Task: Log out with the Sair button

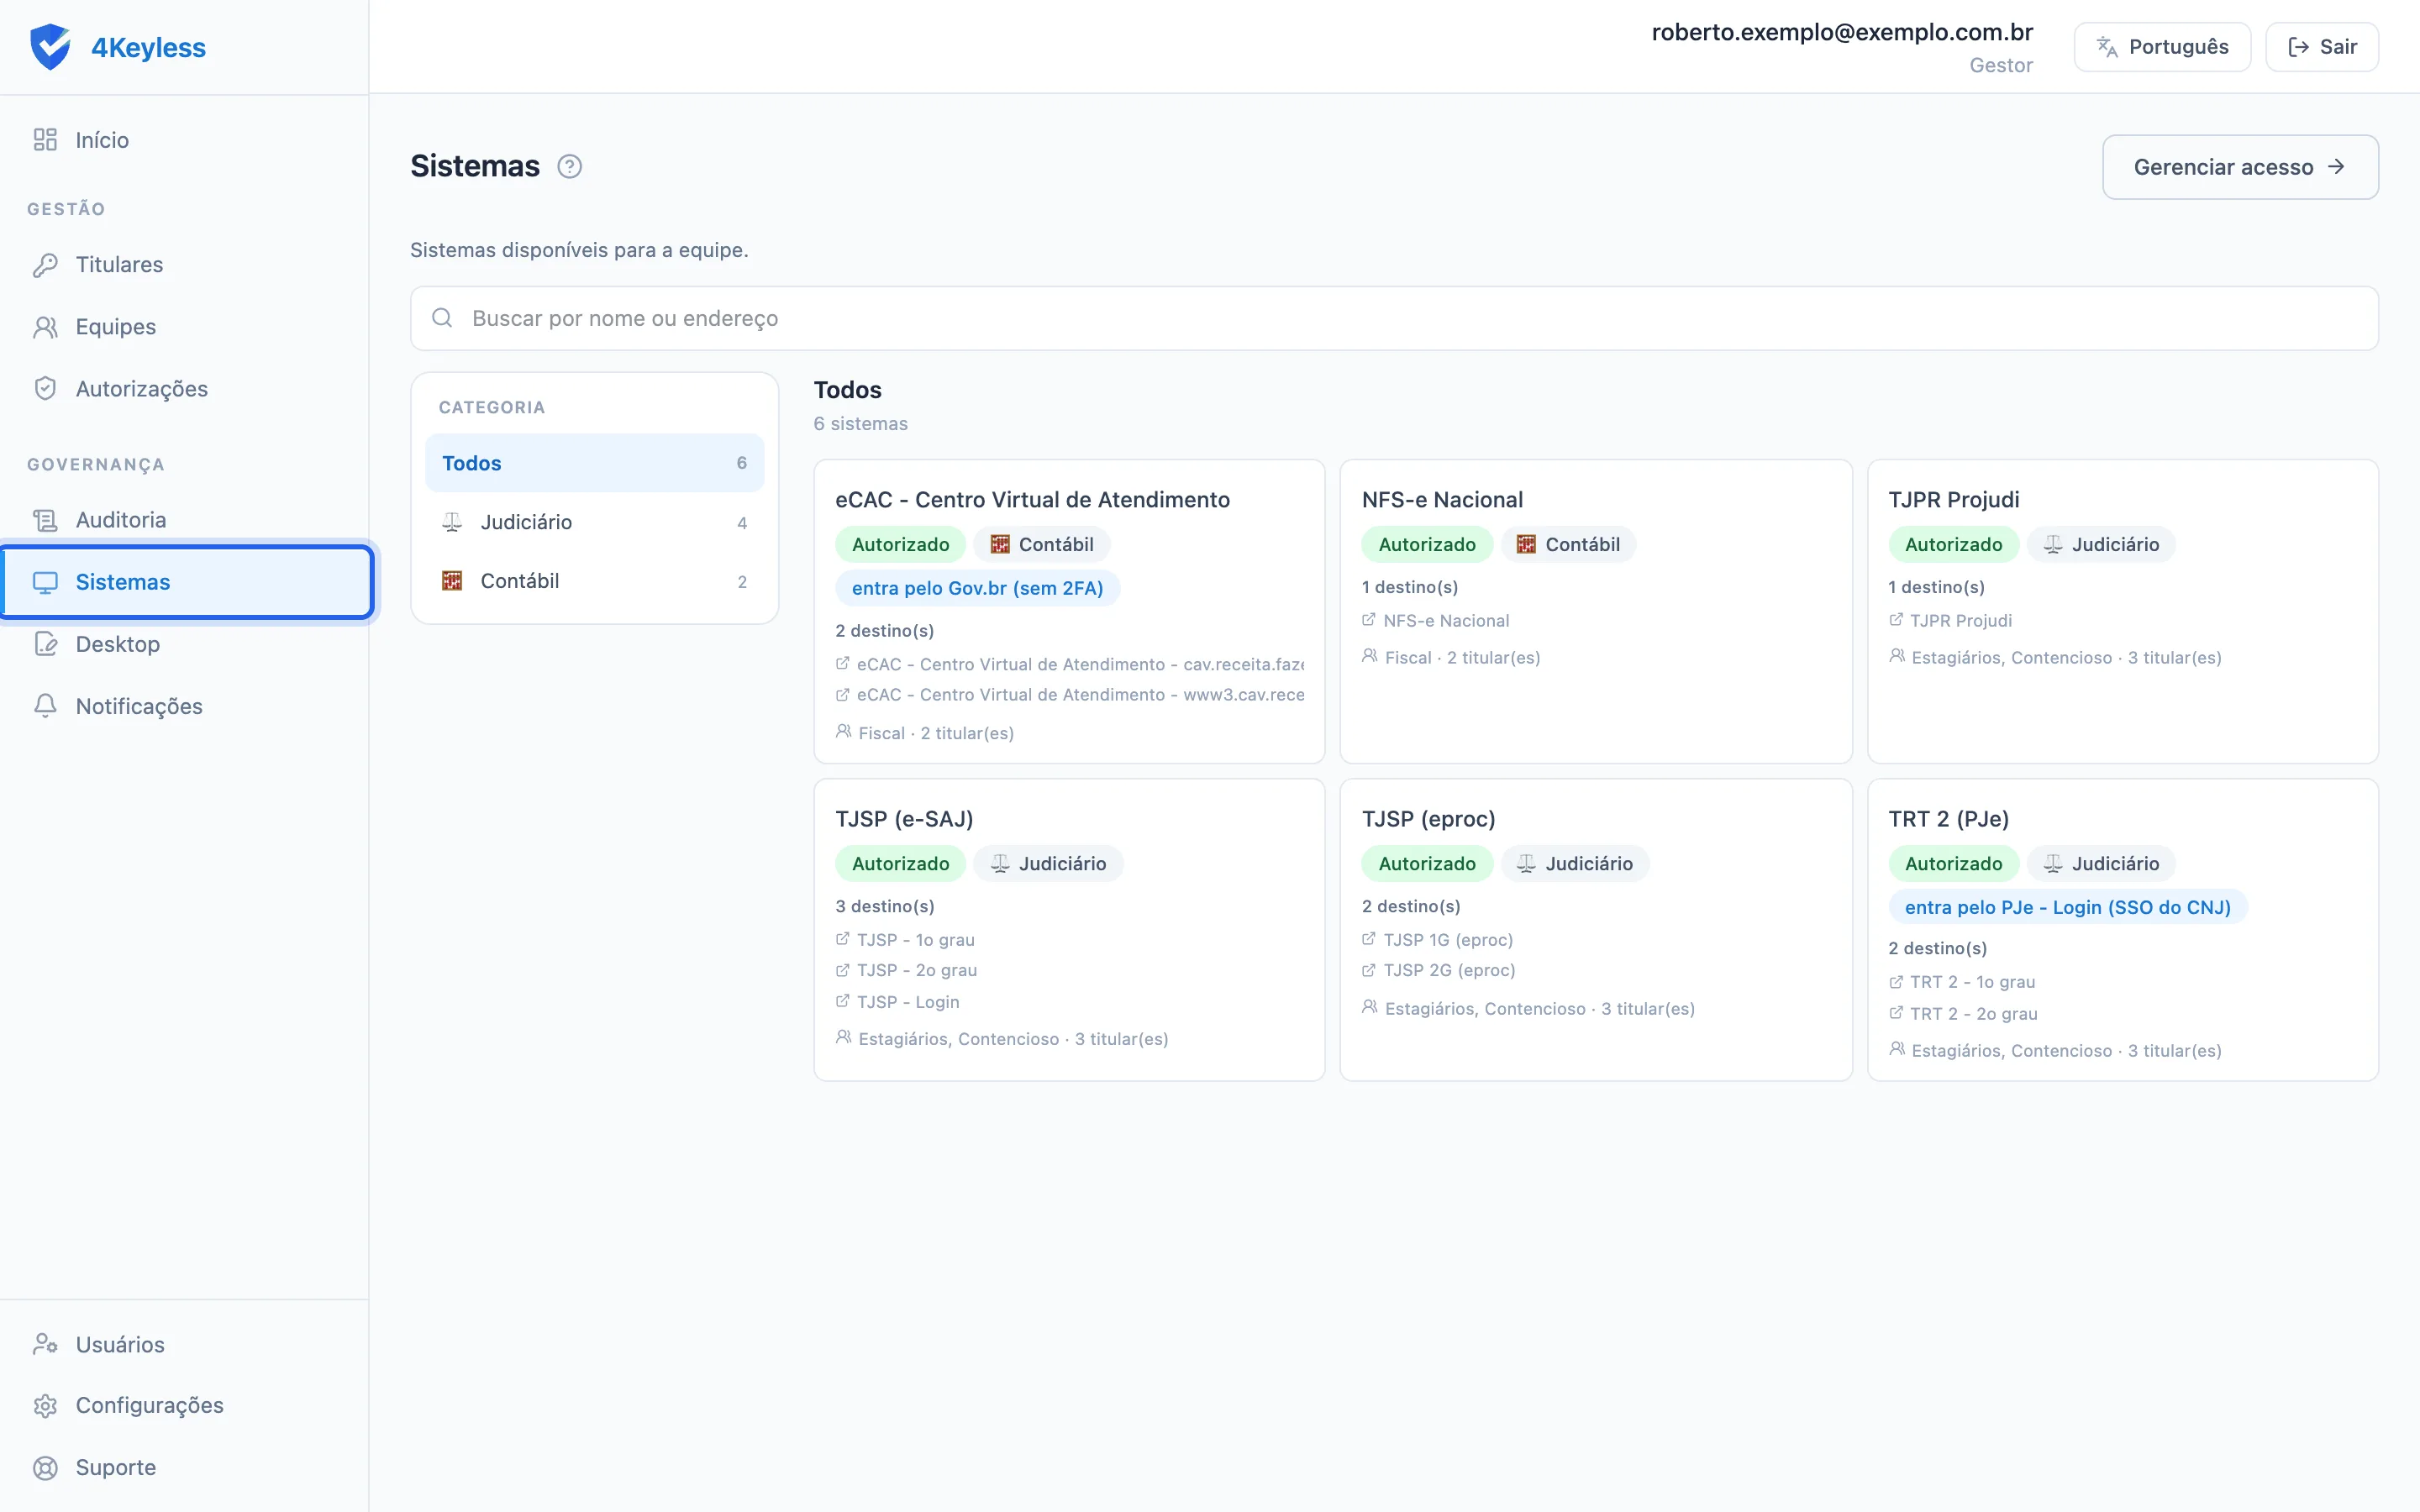Action: click(2321, 47)
